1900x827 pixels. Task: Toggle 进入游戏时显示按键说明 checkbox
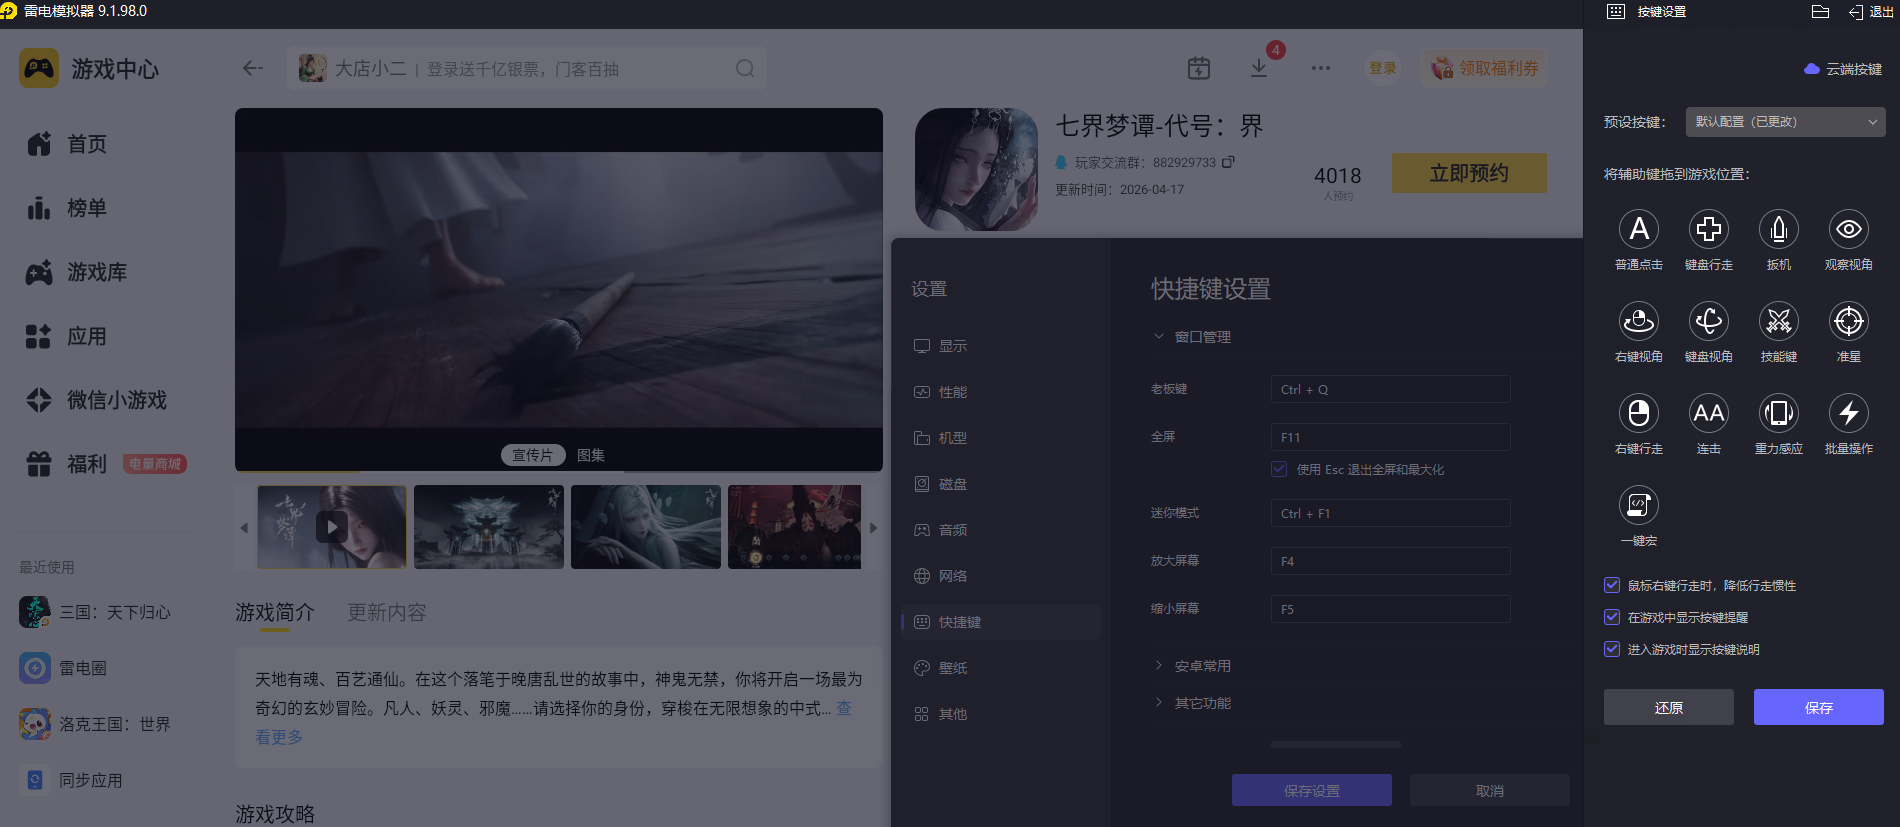tap(1612, 649)
